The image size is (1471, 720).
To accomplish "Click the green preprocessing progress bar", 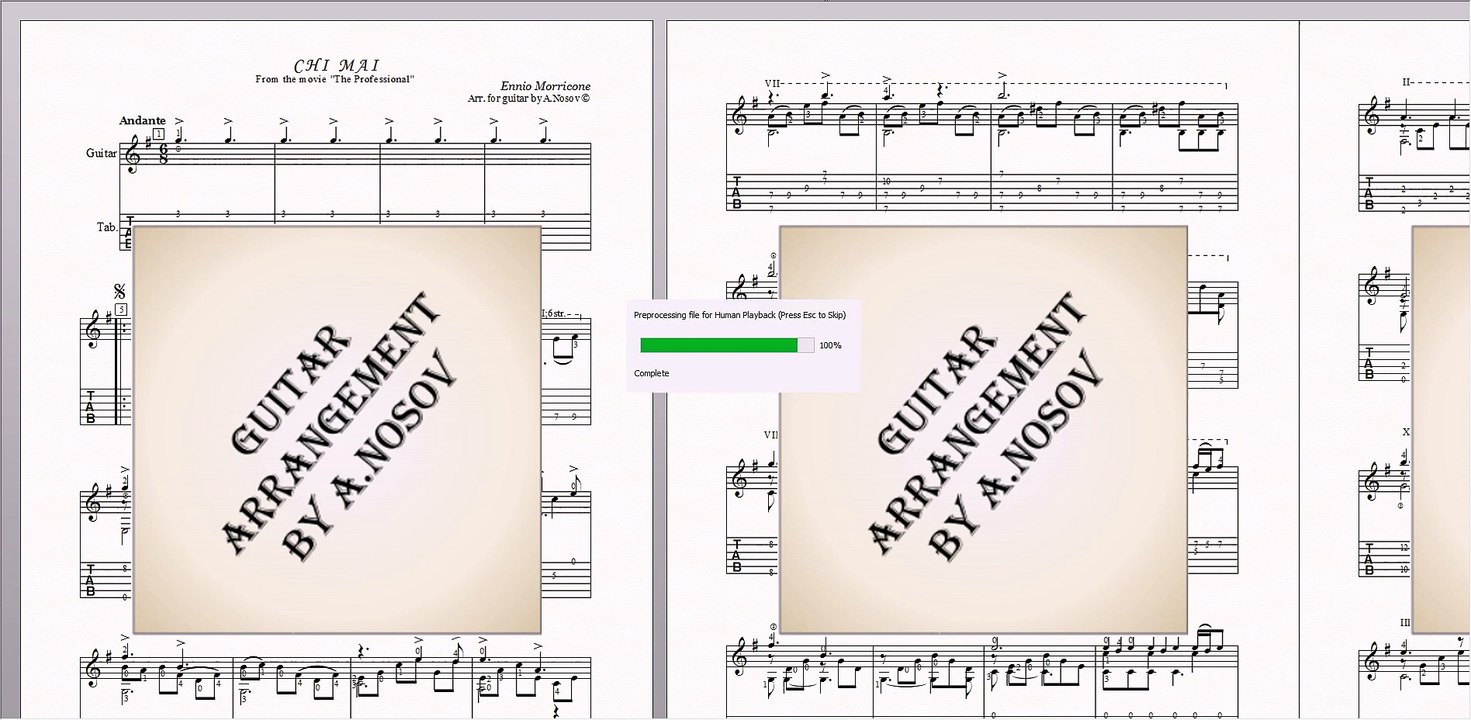I will point(727,345).
